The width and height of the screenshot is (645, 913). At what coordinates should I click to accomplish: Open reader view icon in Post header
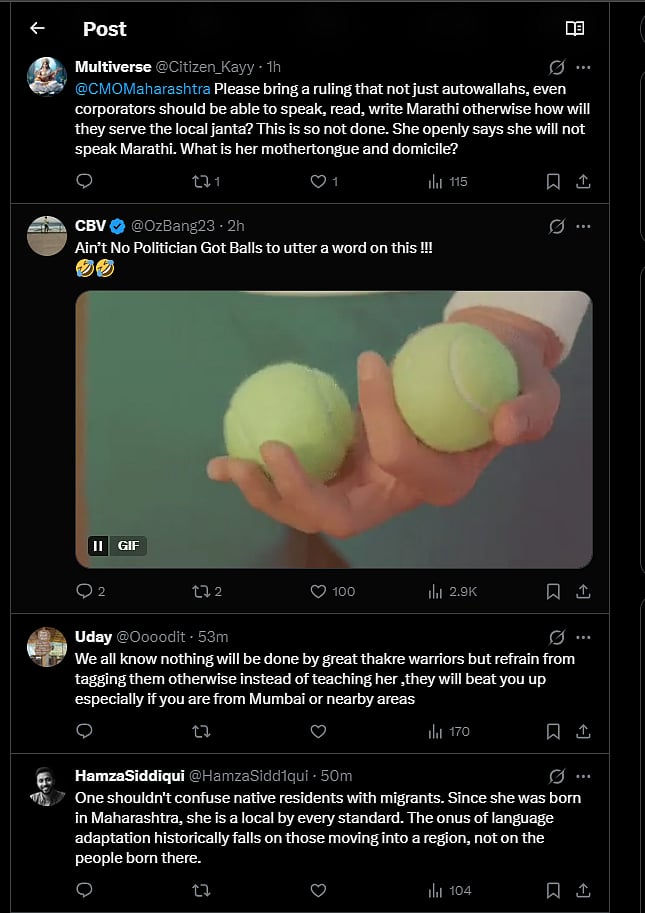tap(574, 28)
